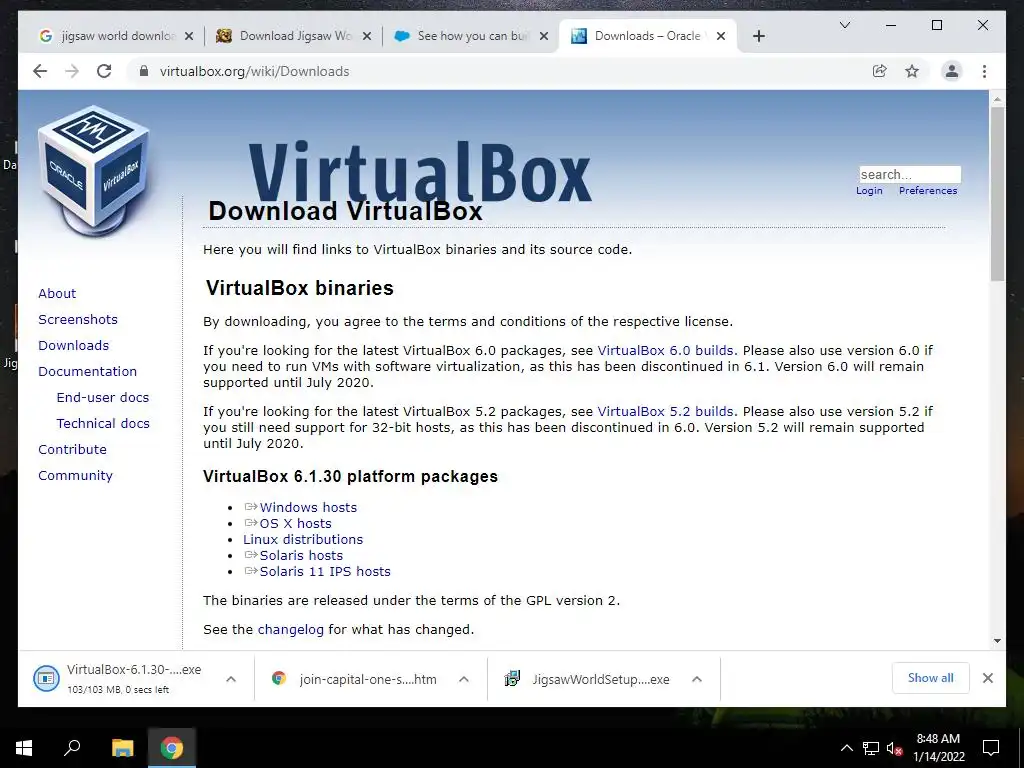
Task: Open Community in the sidebar
Action: pos(75,475)
